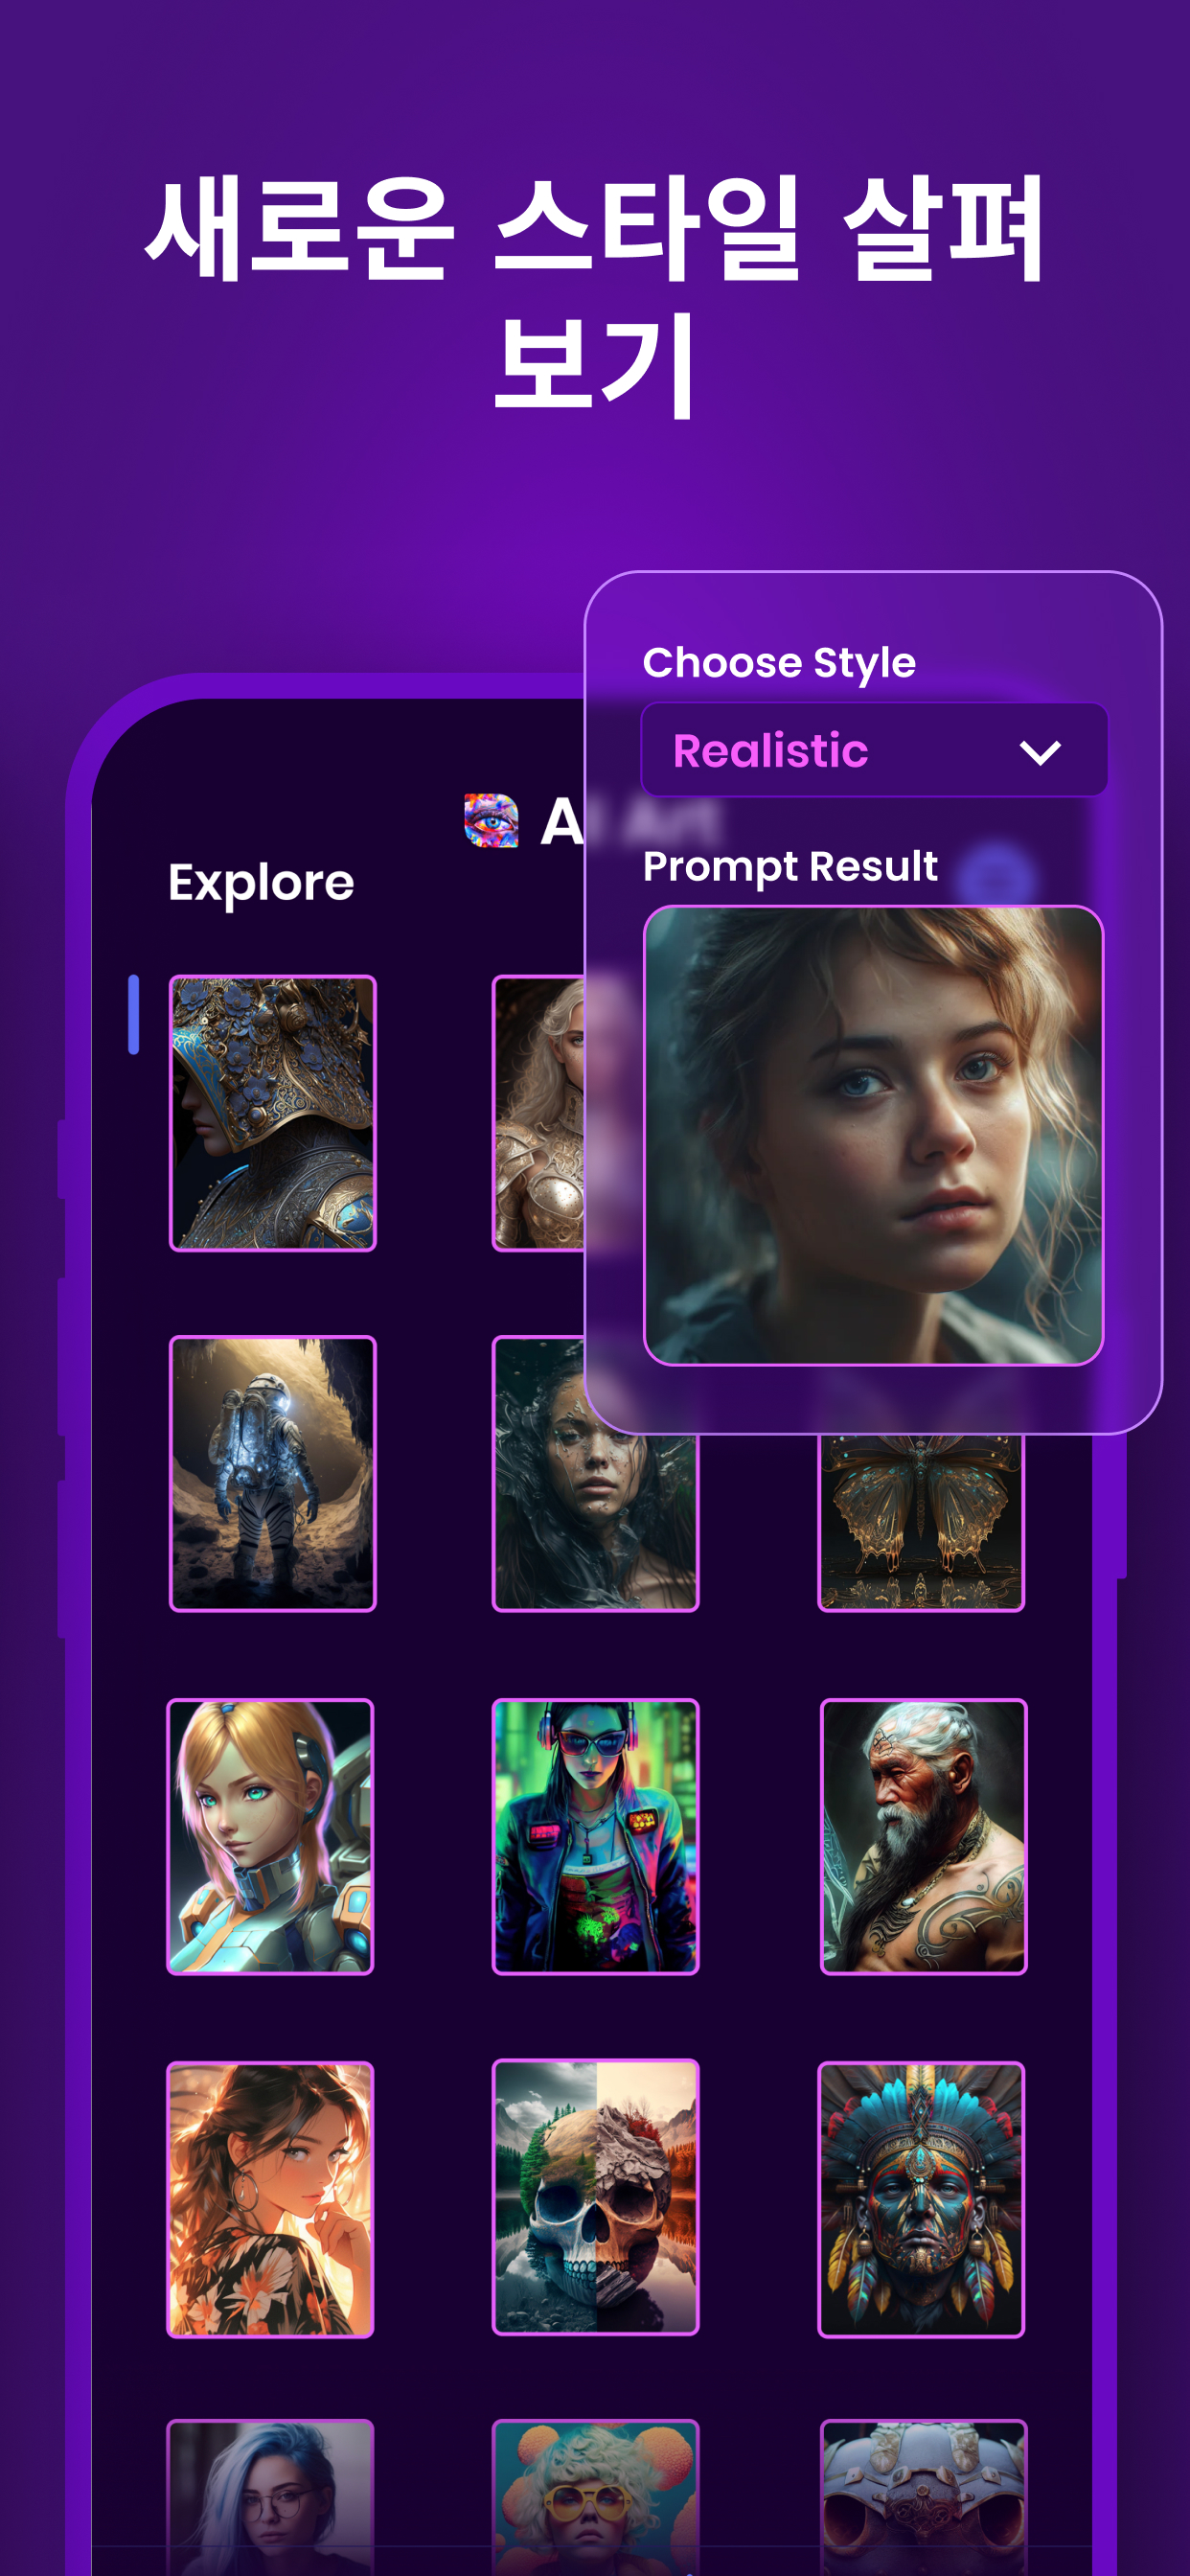Select the pale armored helmet thumbnail

click(x=923, y=2496)
